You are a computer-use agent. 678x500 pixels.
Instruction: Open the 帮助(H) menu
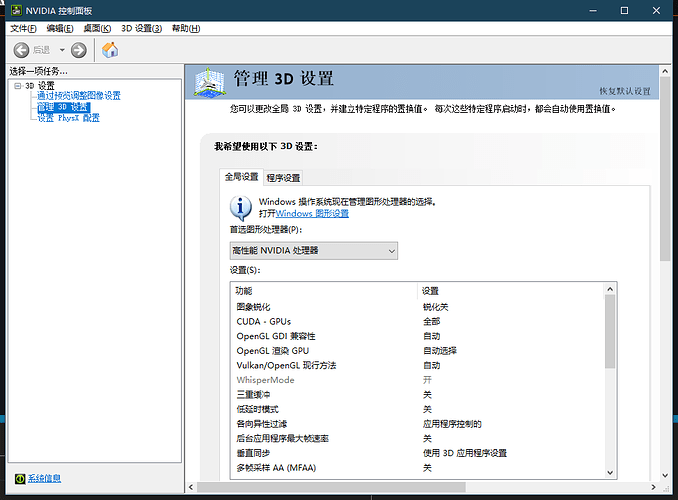(186, 29)
